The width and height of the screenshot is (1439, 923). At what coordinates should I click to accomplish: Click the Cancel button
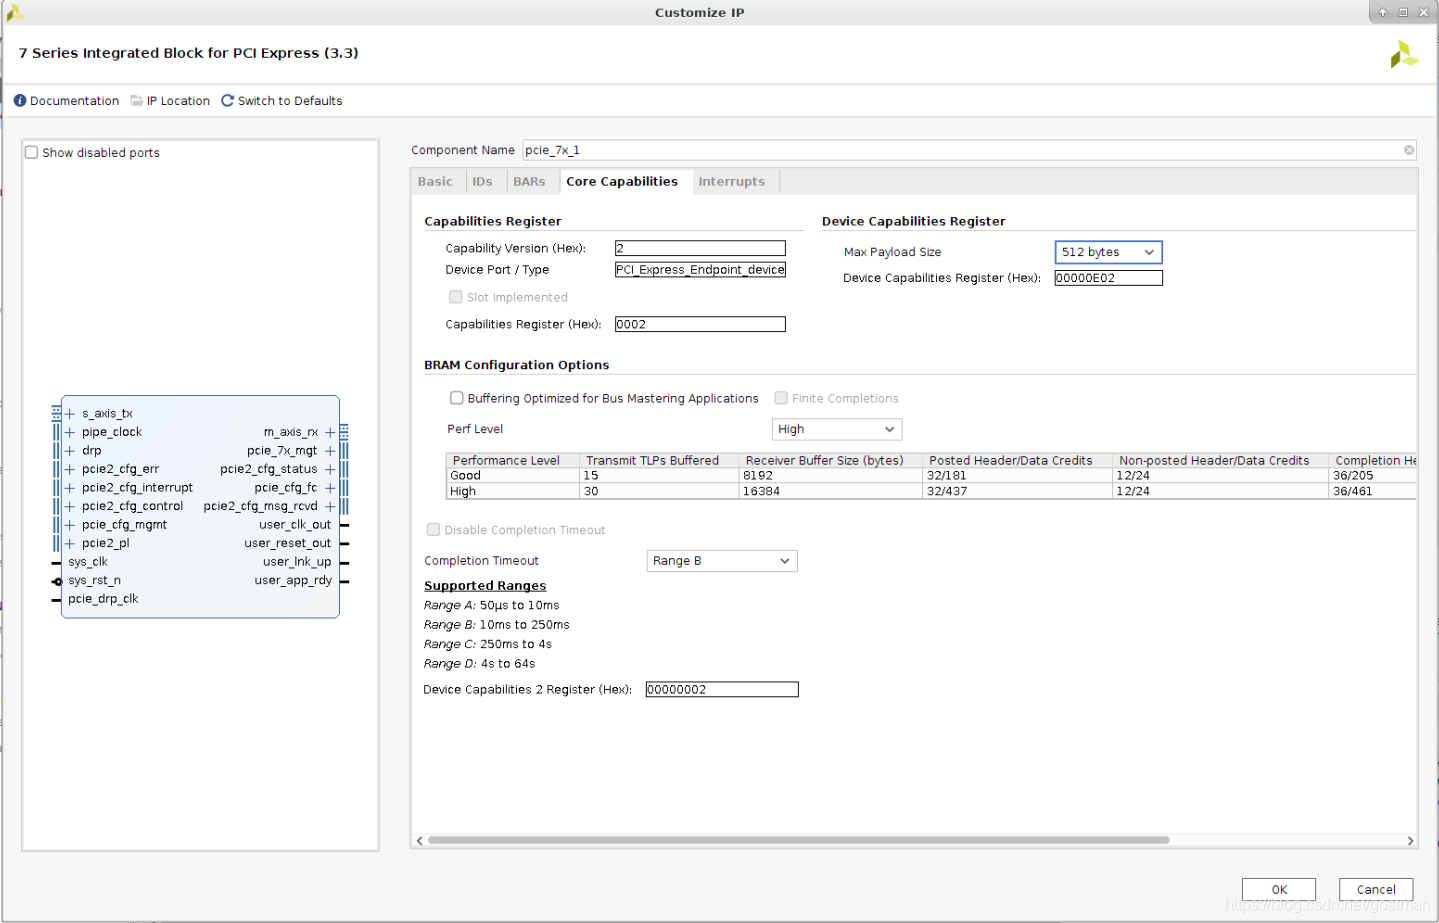1375,889
